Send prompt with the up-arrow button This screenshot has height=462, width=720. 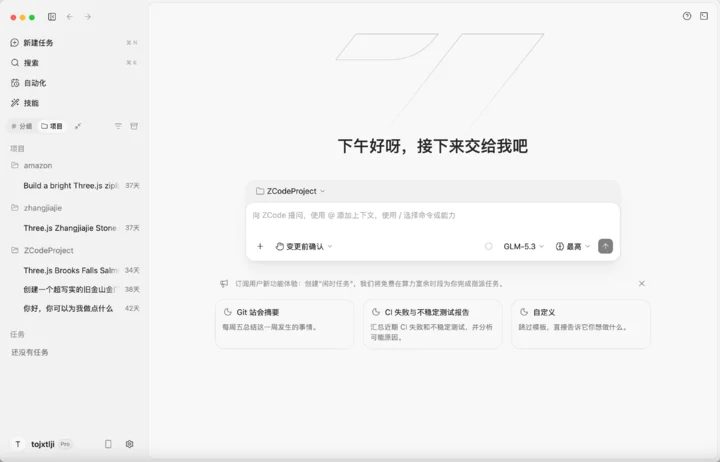(x=606, y=247)
